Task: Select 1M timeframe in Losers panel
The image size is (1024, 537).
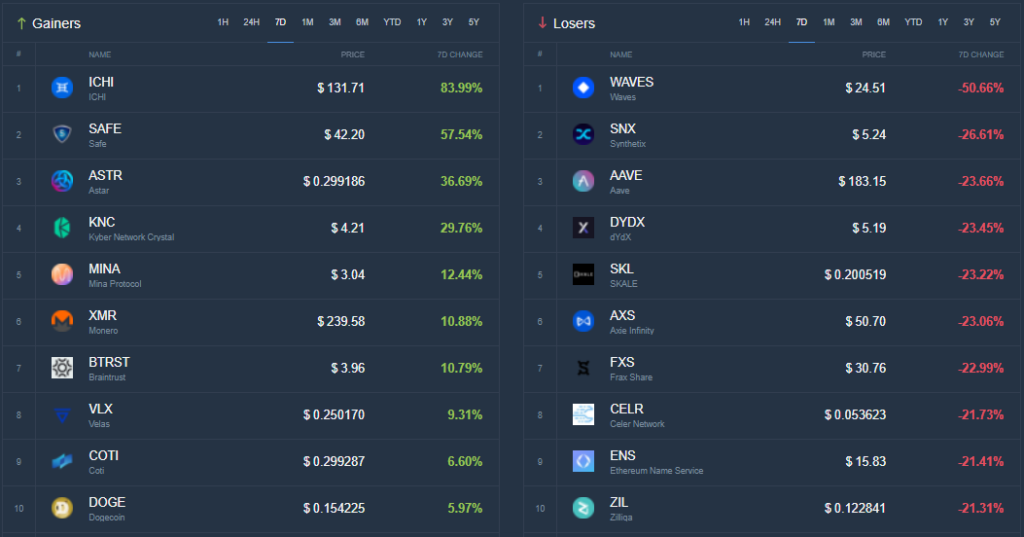Action: [829, 22]
